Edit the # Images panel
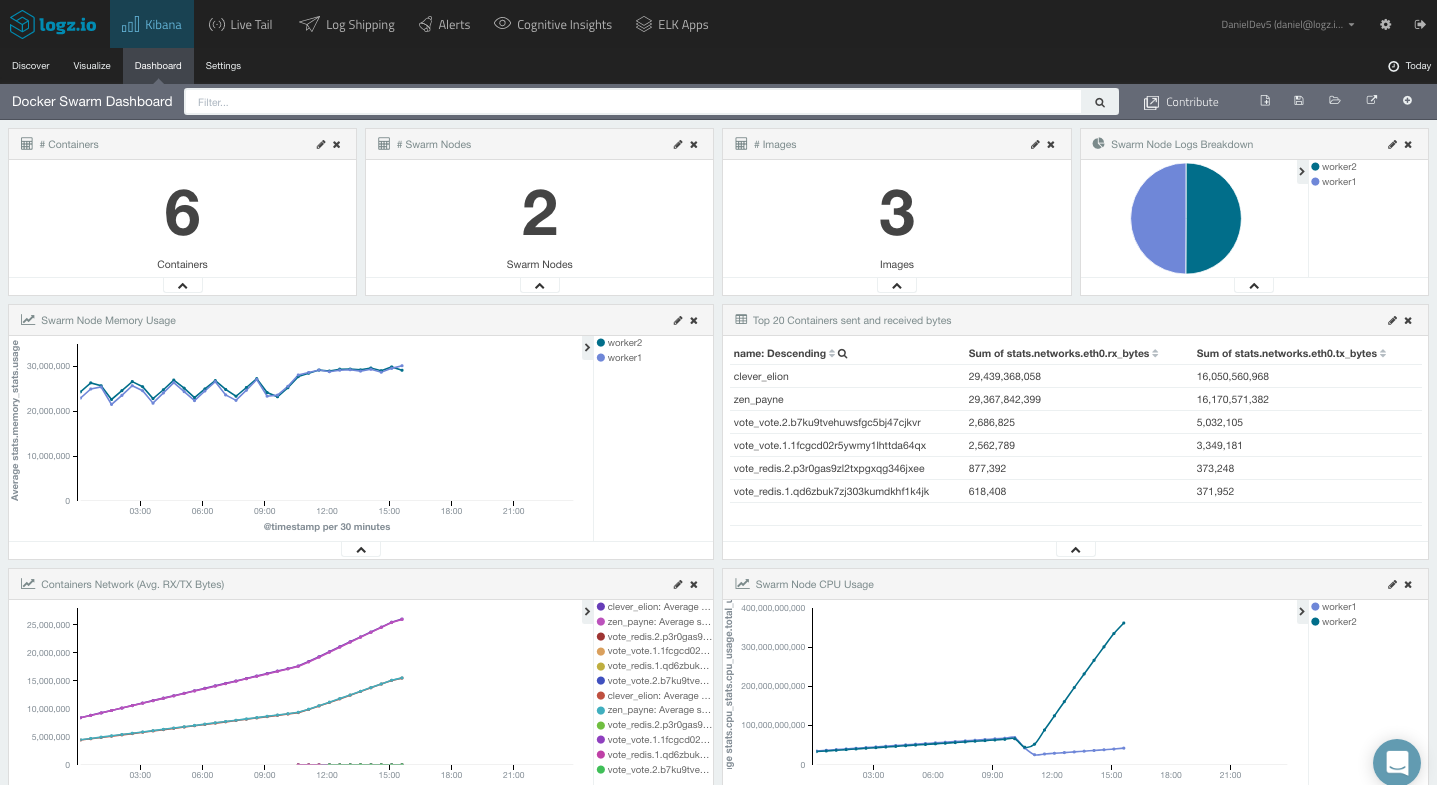1437x785 pixels. coord(1035,144)
